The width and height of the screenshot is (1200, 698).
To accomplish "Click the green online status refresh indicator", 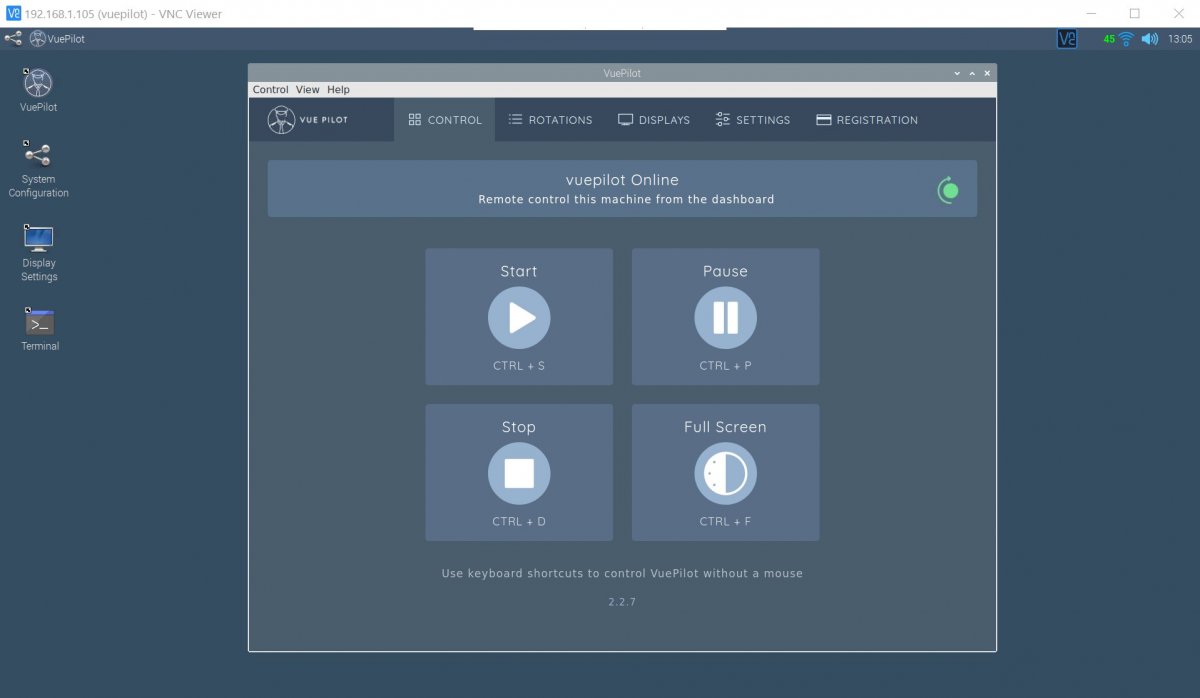I will pos(948,190).
